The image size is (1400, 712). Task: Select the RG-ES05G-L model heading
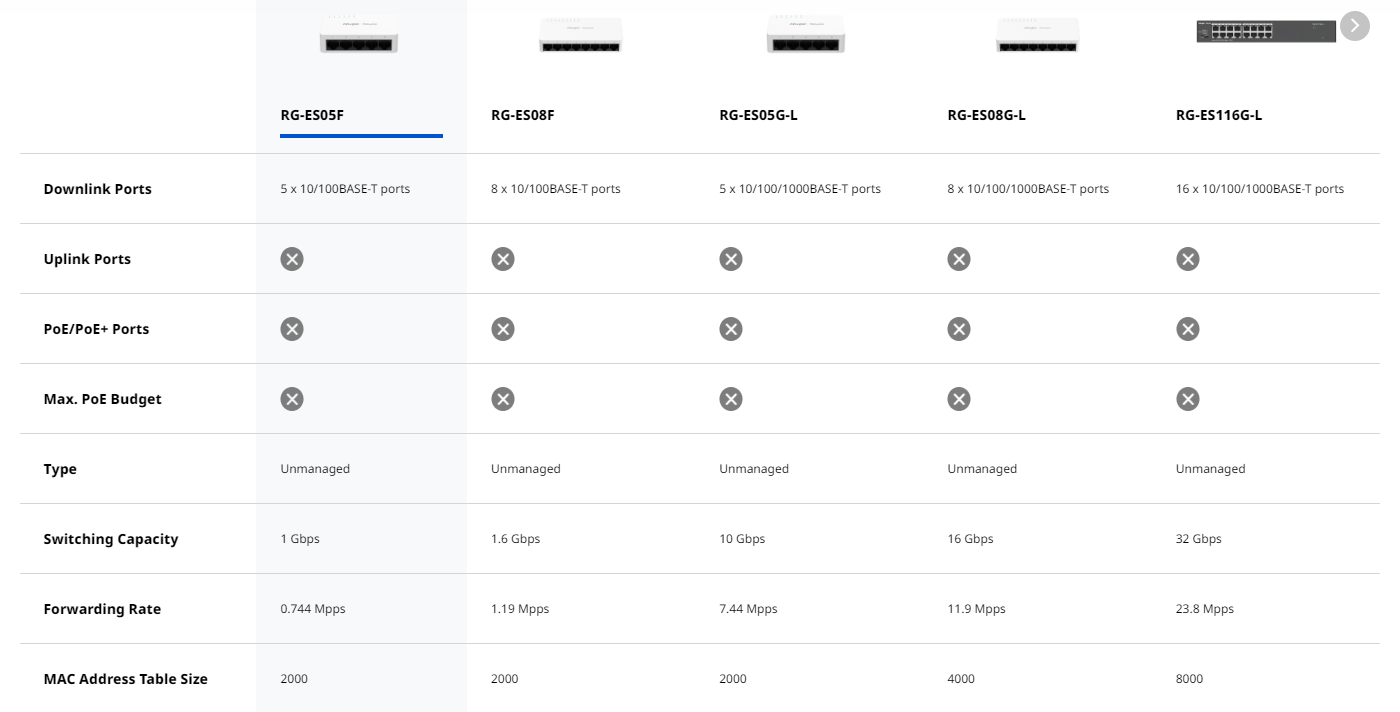pyautogui.click(x=758, y=115)
